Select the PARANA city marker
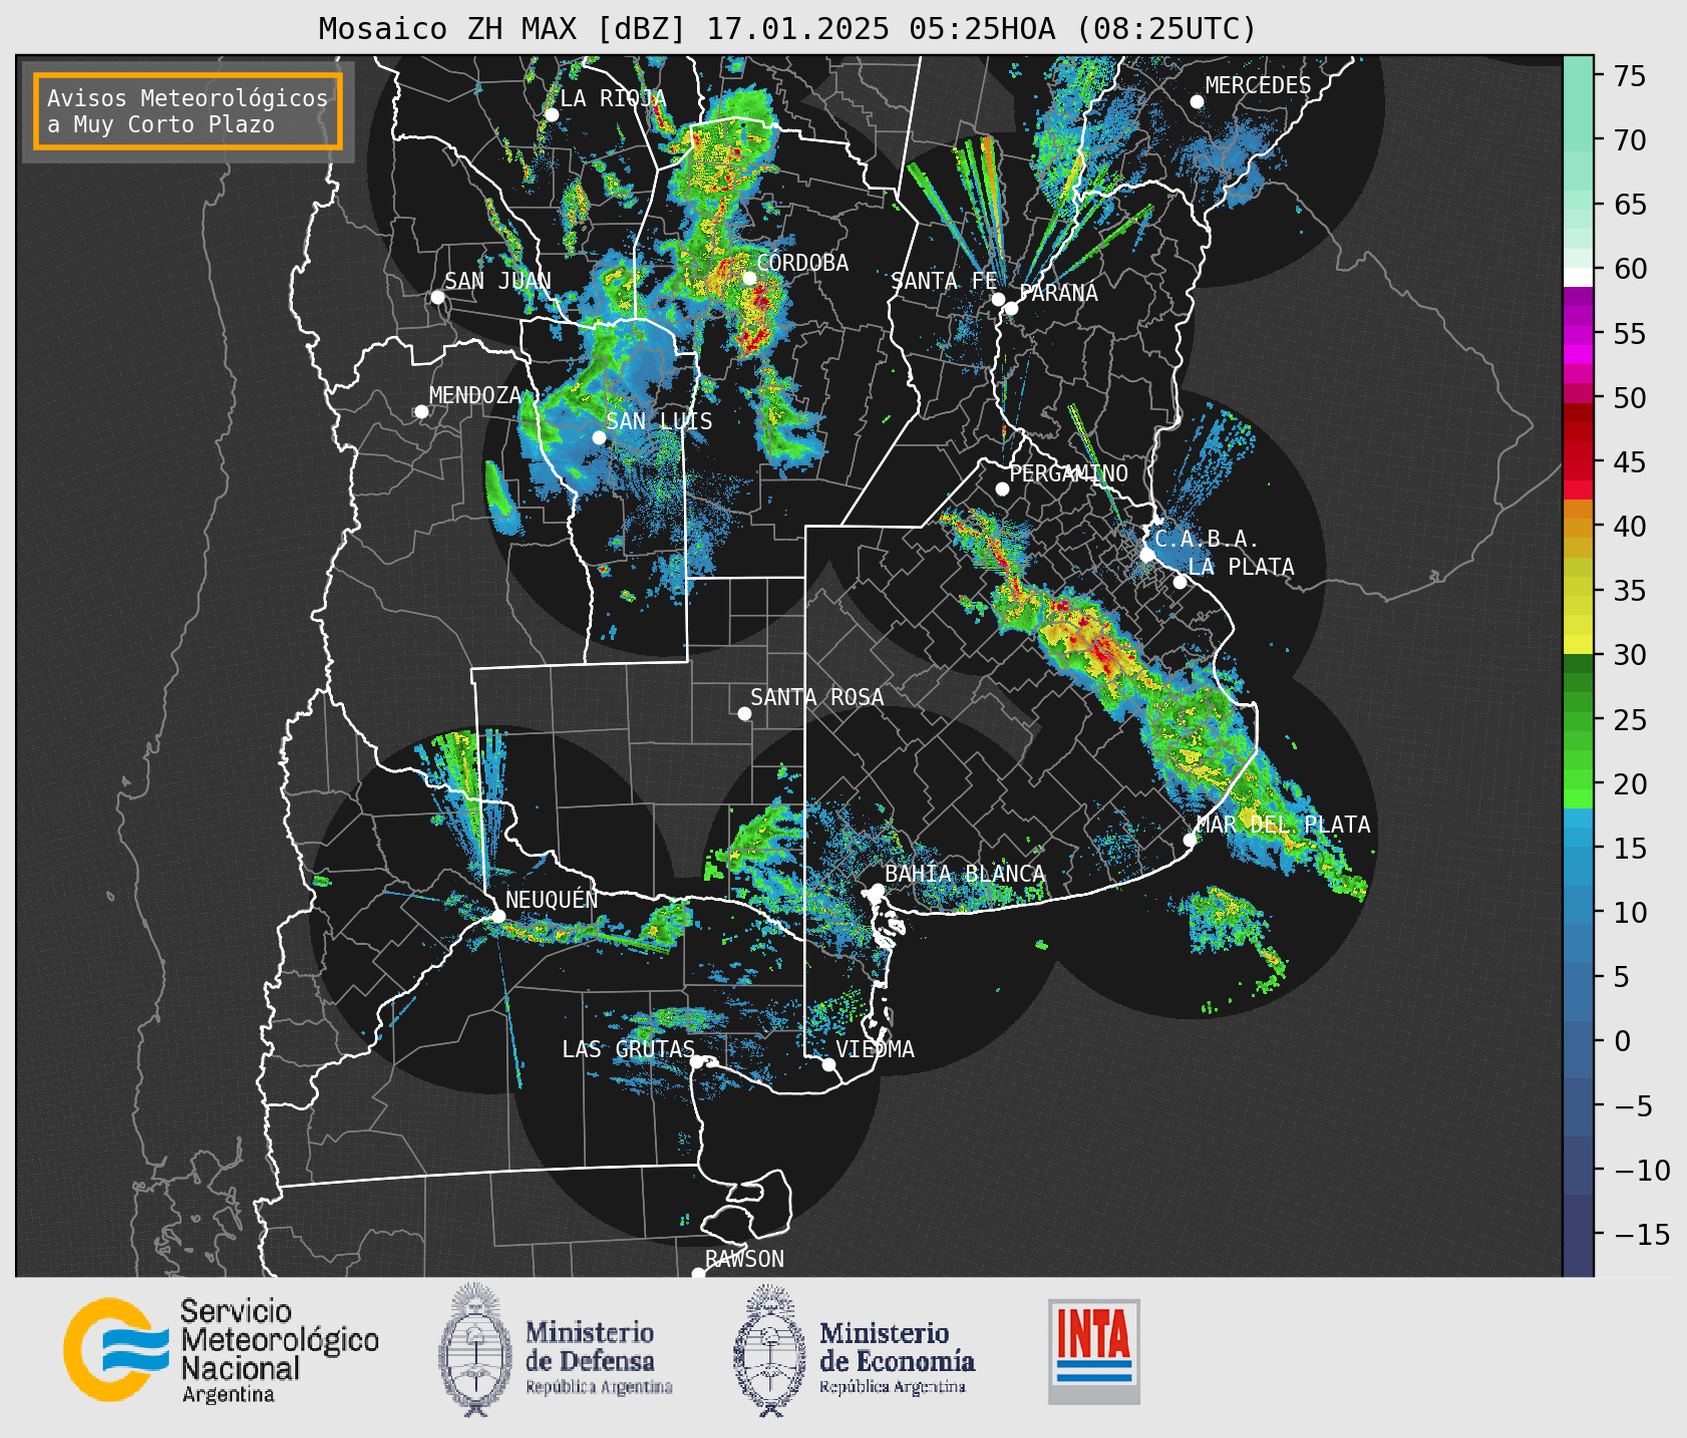Viewport: 1687px width, 1438px height. 1011,308
